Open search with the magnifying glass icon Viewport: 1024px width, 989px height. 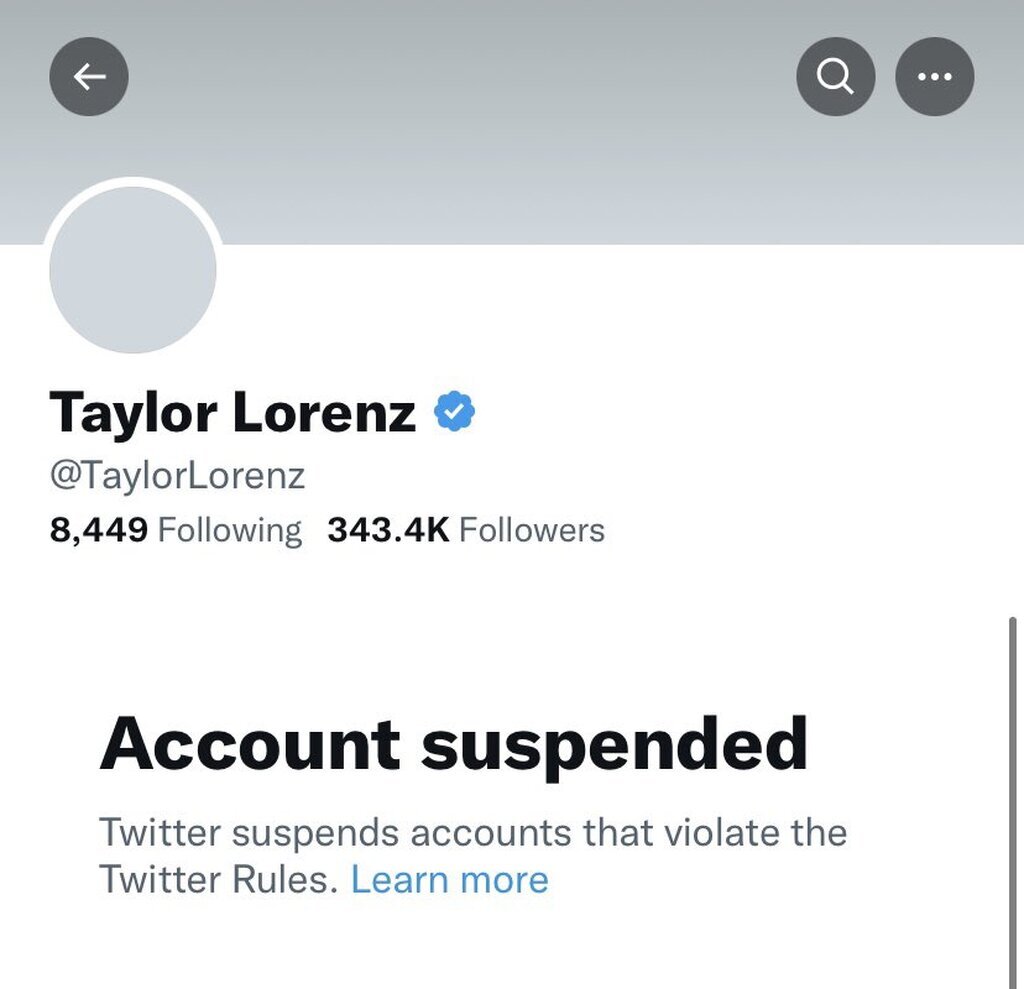tap(835, 77)
